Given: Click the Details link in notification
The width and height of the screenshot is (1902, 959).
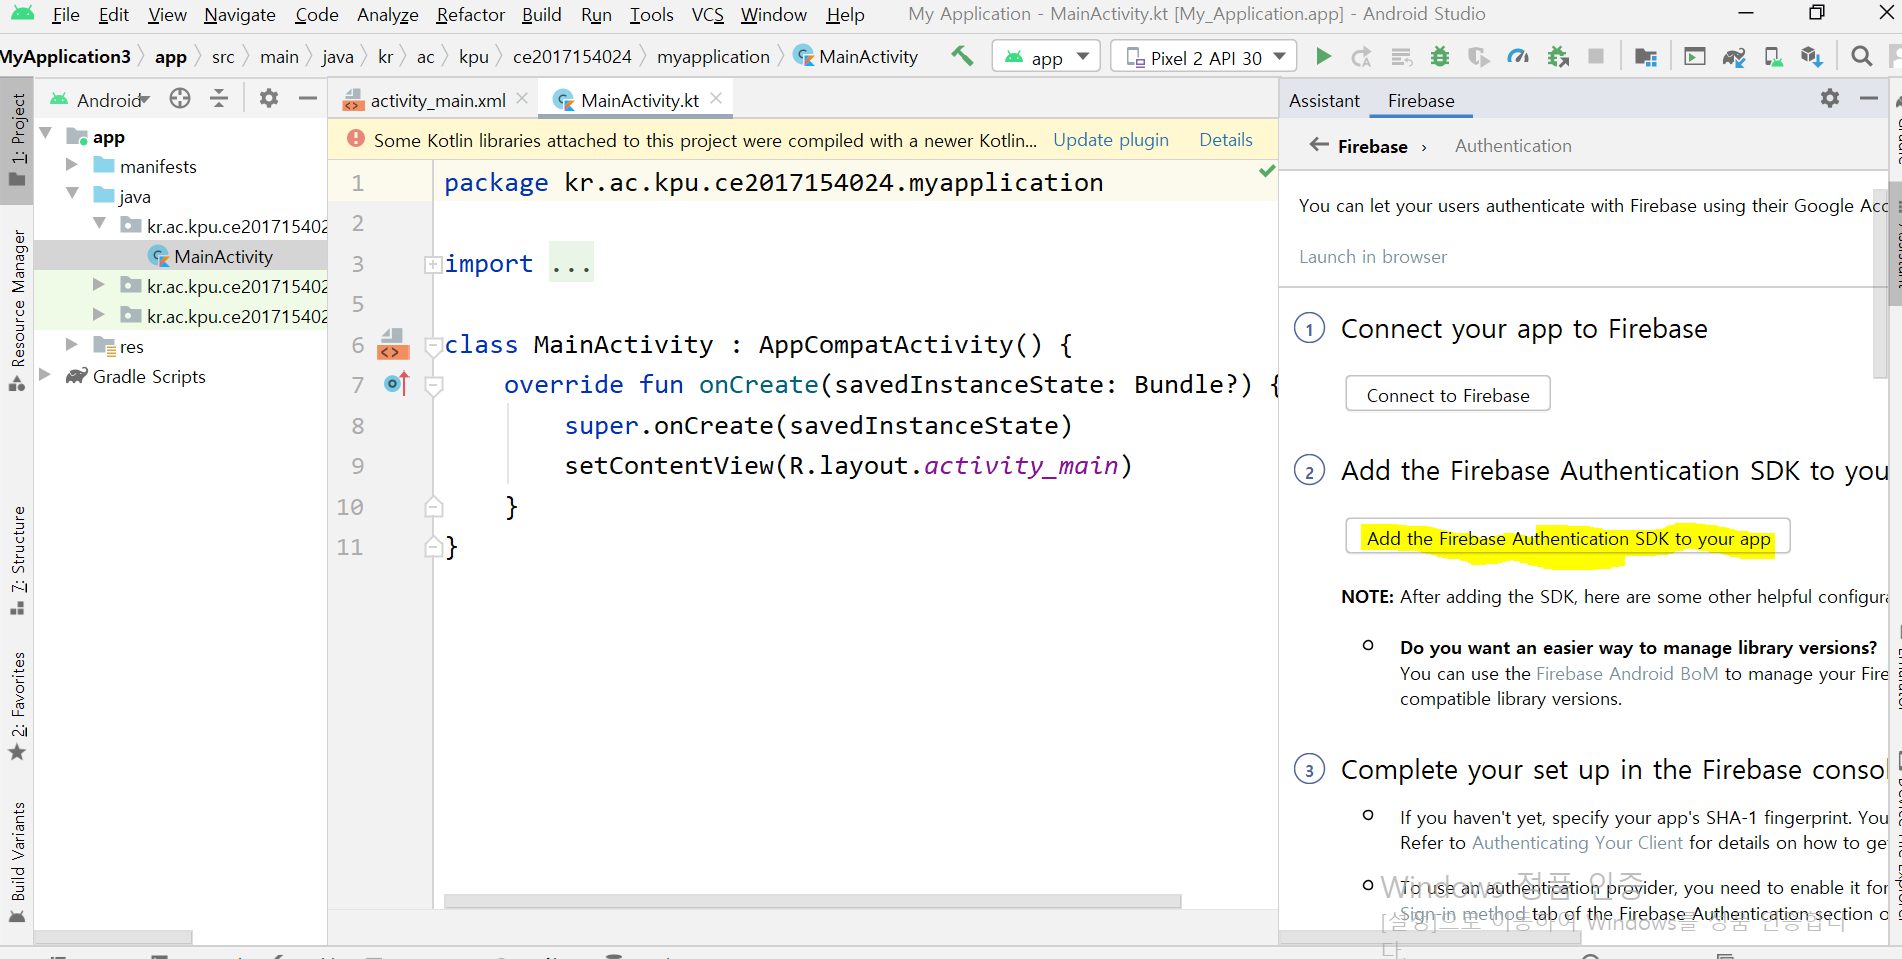Looking at the screenshot, I should tap(1225, 140).
